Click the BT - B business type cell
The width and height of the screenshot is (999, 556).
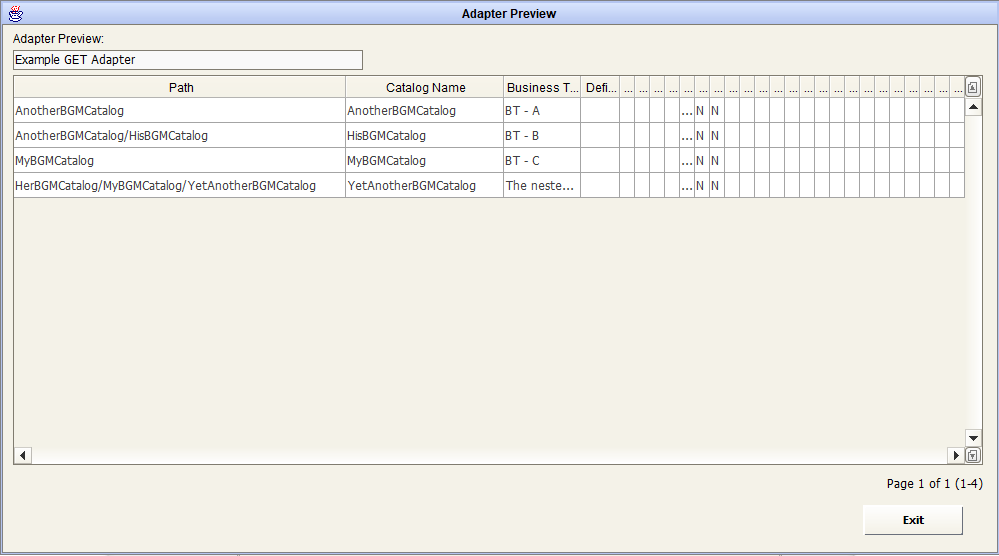[x=542, y=136]
